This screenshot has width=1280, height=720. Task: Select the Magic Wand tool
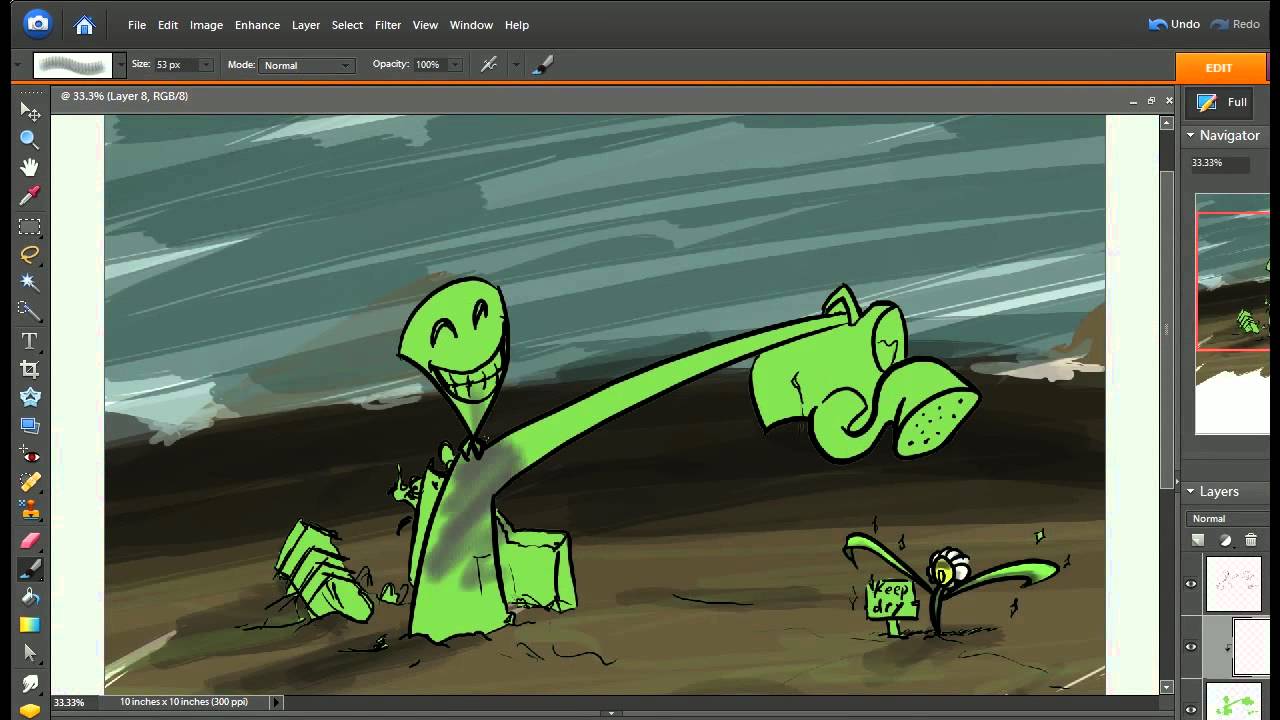click(30, 282)
